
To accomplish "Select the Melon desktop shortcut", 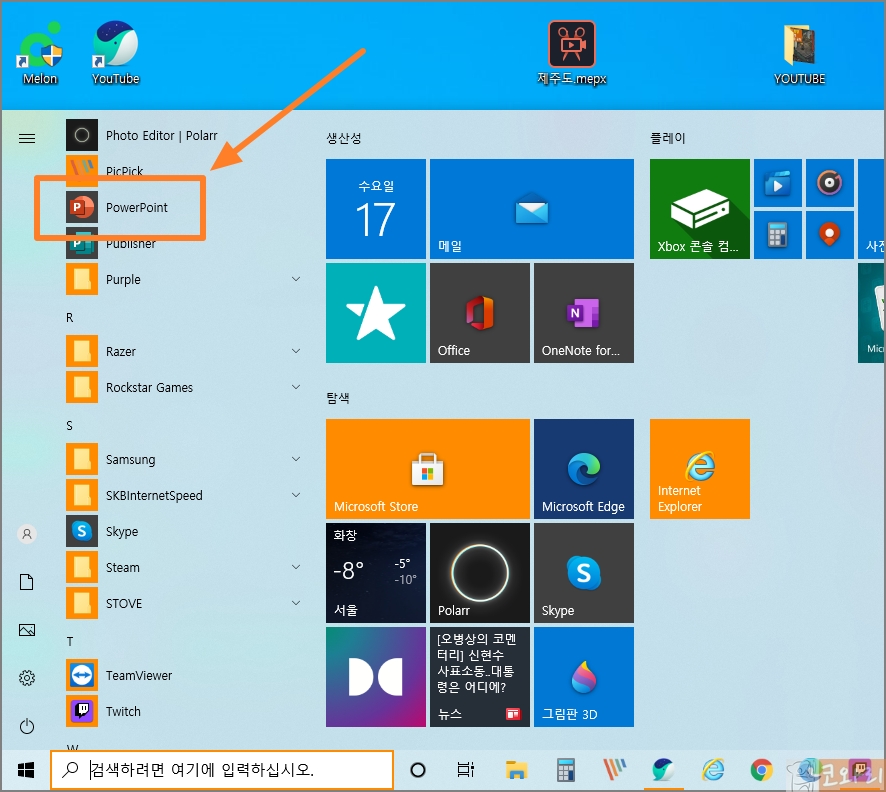I will coord(40,54).
